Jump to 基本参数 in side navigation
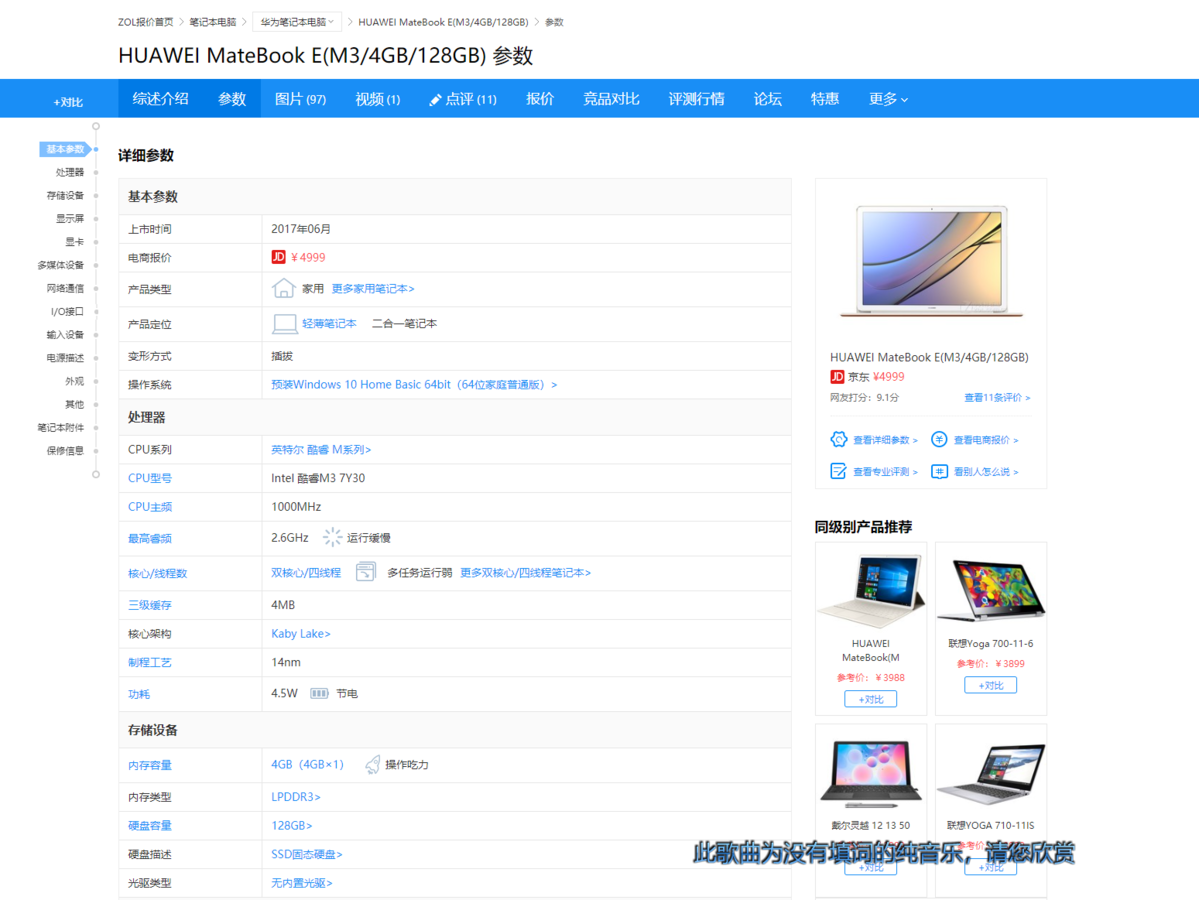1199x900 pixels. (x=65, y=149)
